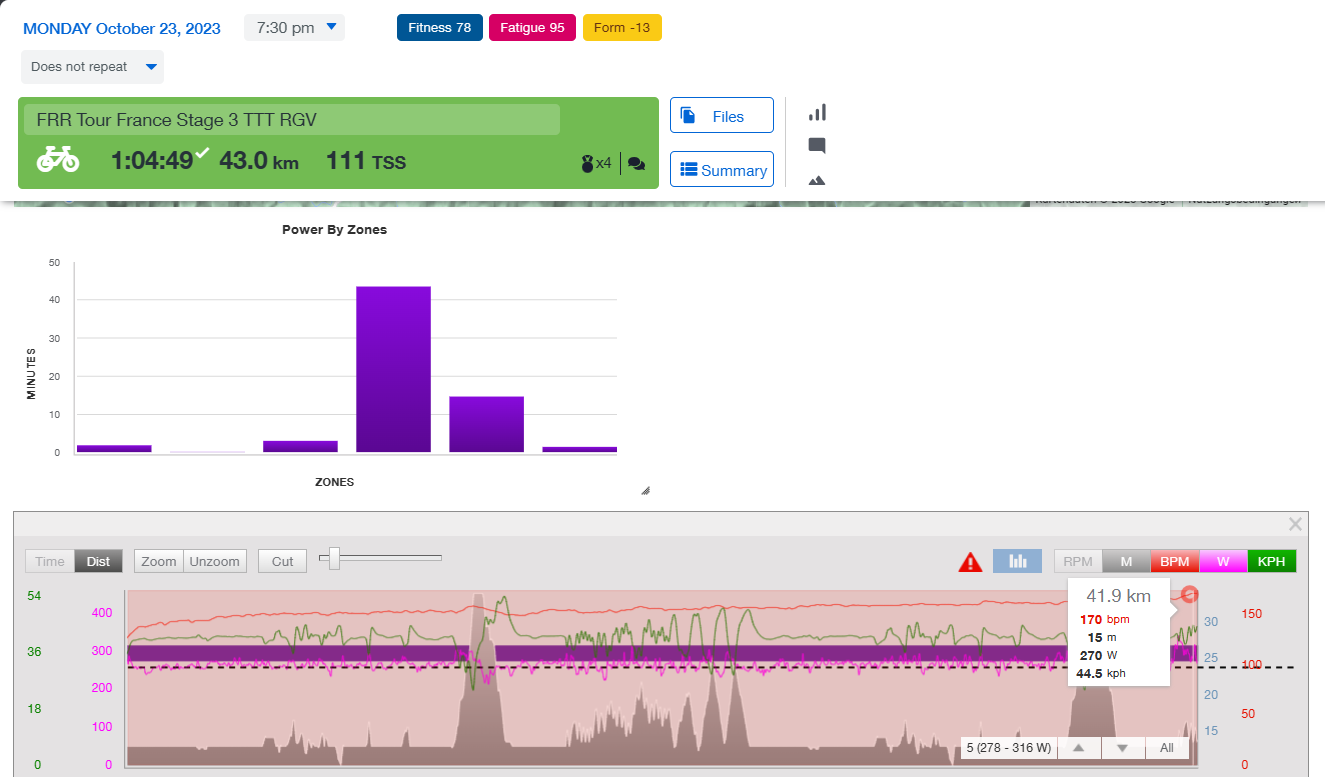Switch graph x-axis to Time

click(x=50, y=561)
